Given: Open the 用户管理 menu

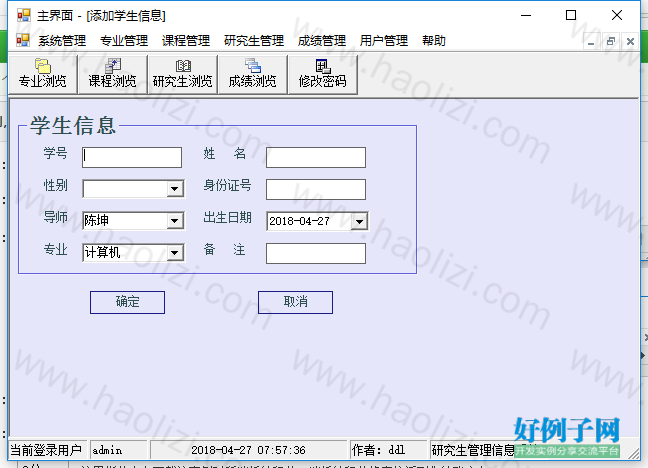Looking at the screenshot, I should point(384,41).
